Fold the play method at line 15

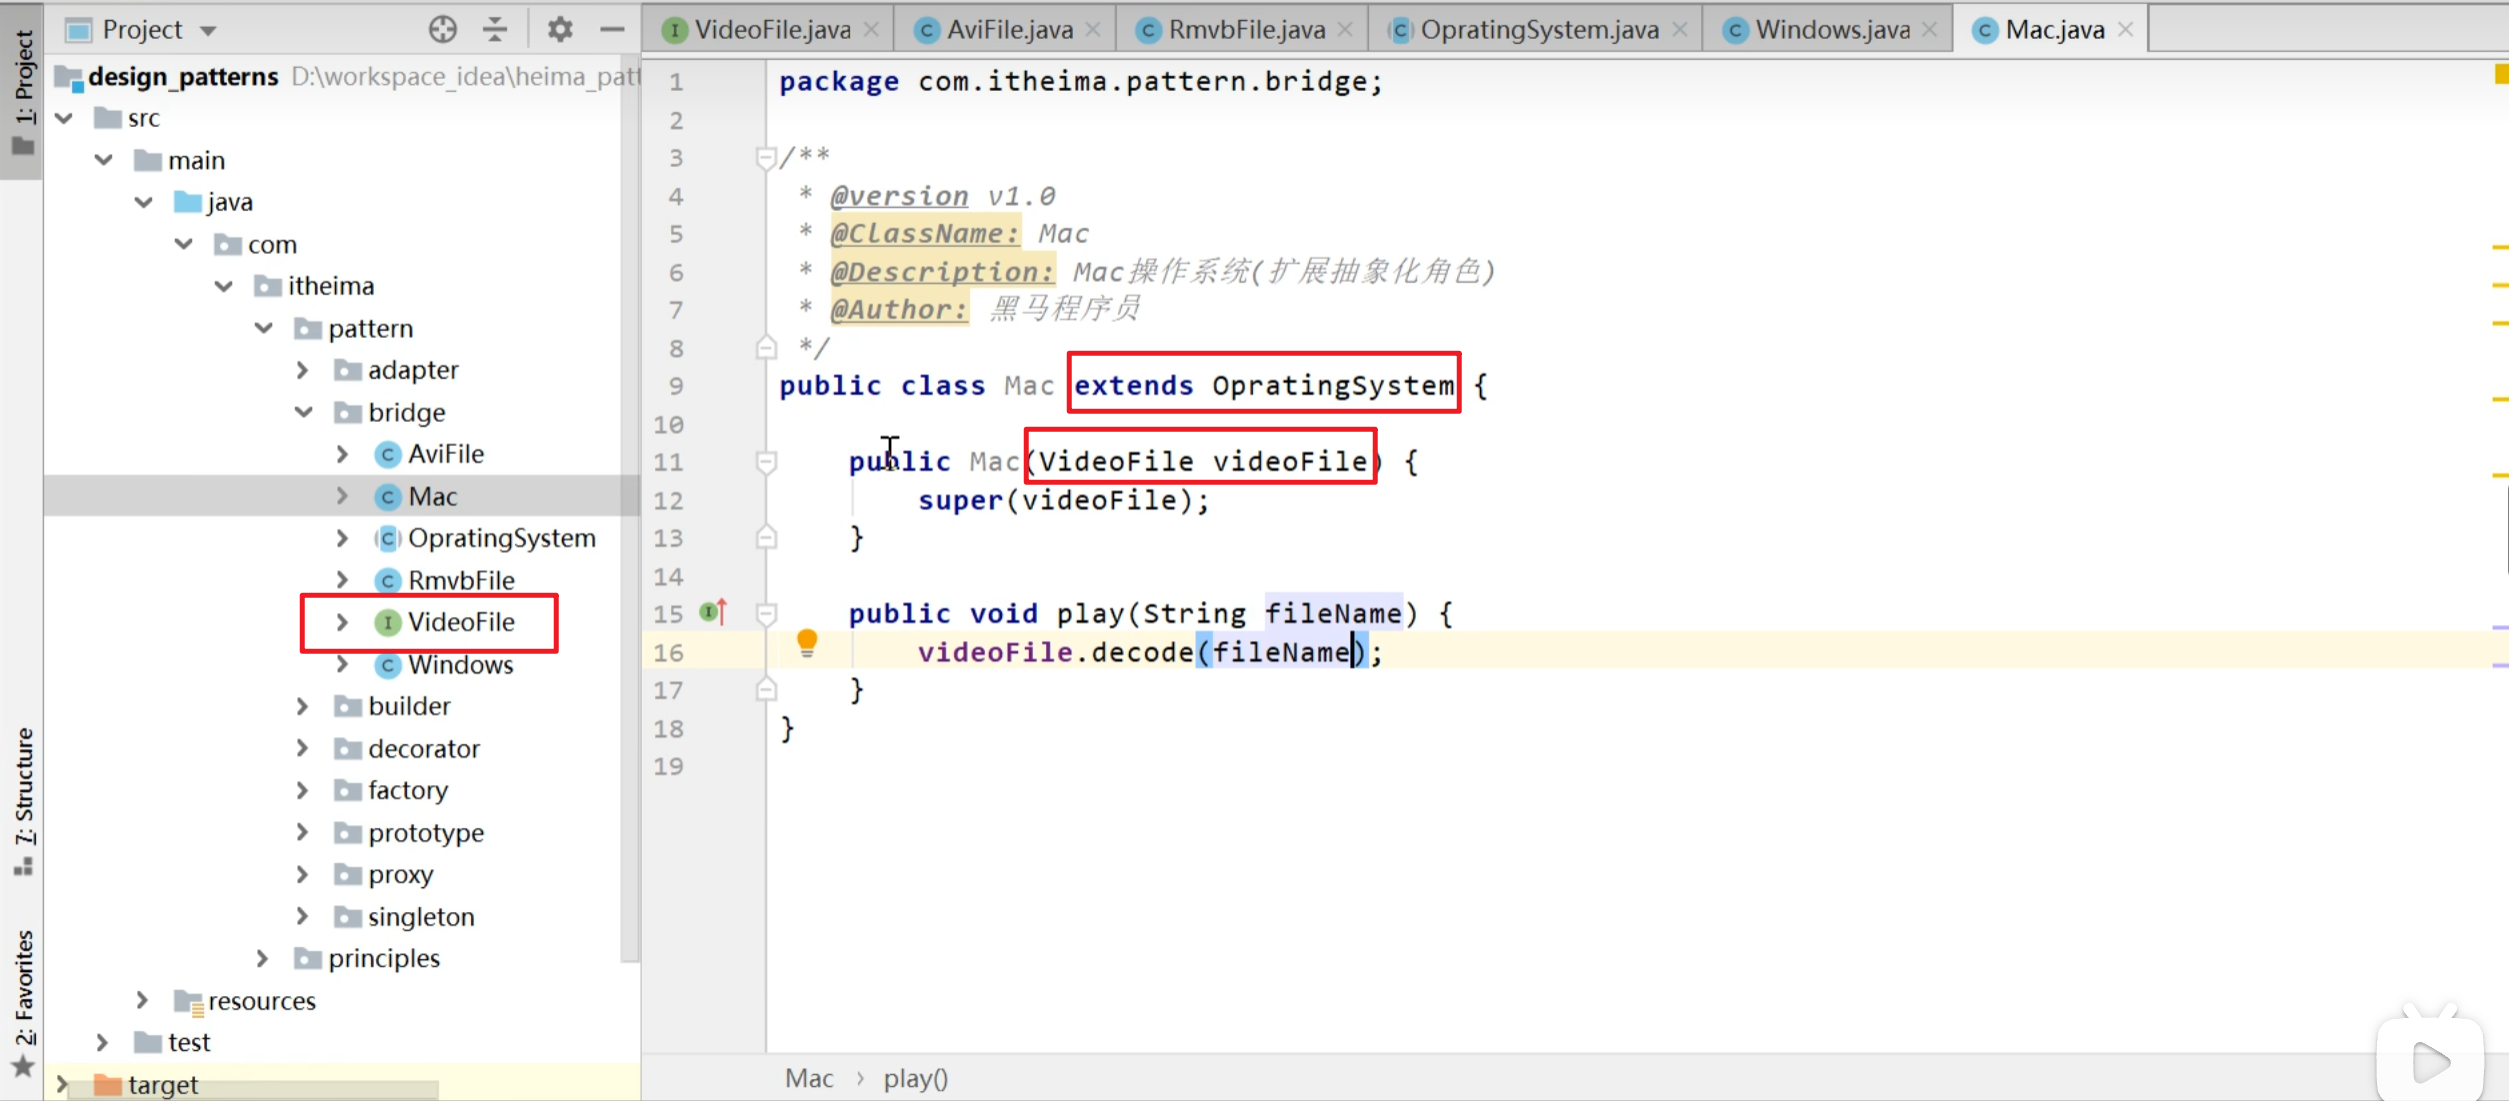(x=766, y=613)
